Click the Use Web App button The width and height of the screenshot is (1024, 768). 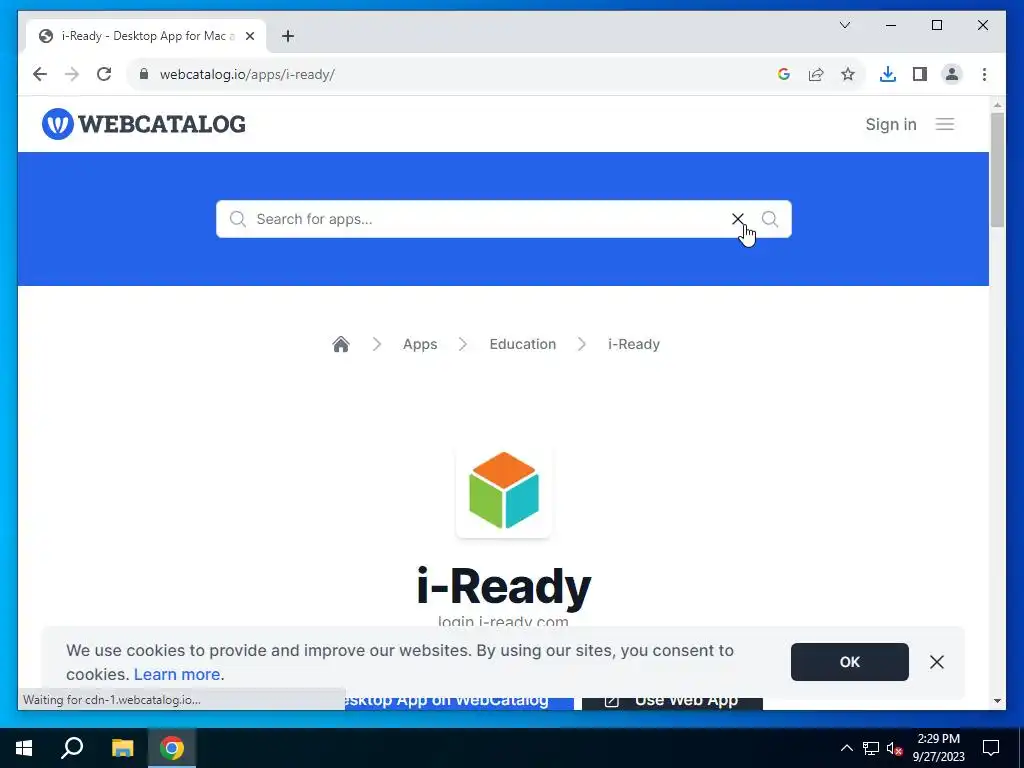point(672,701)
